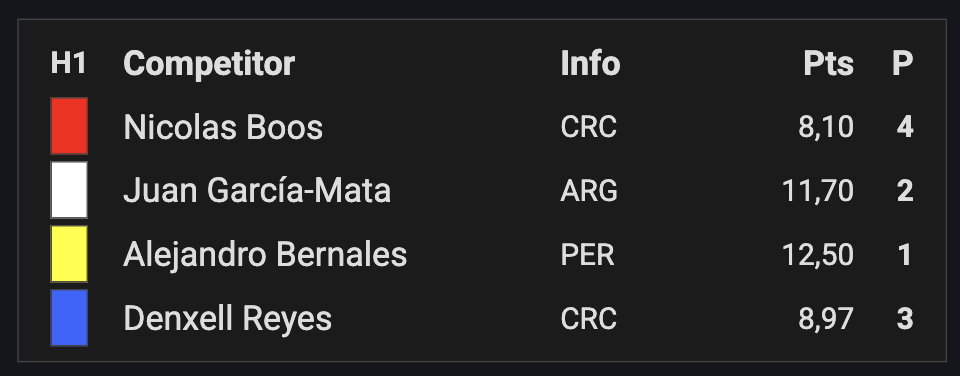960x376 pixels.
Task: Click the 12,50 points score
Action: 818,255
